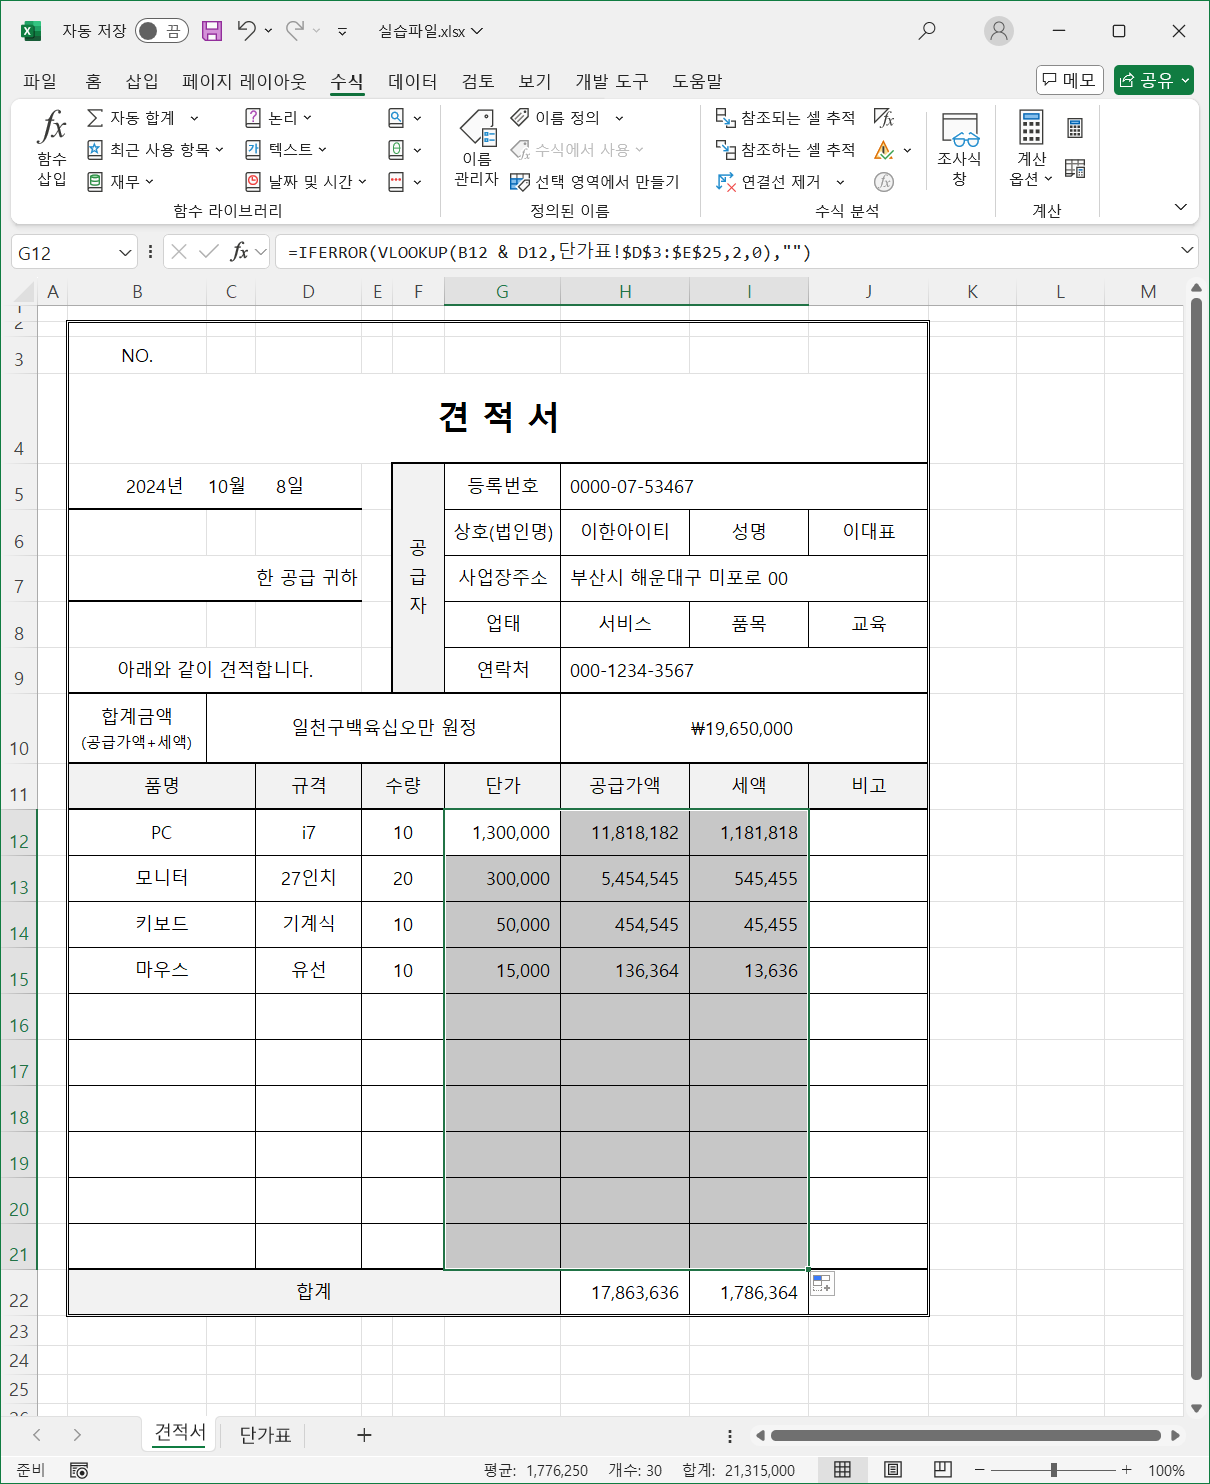Click the user account avatar

pyautogui.click(x=999, y=31)
